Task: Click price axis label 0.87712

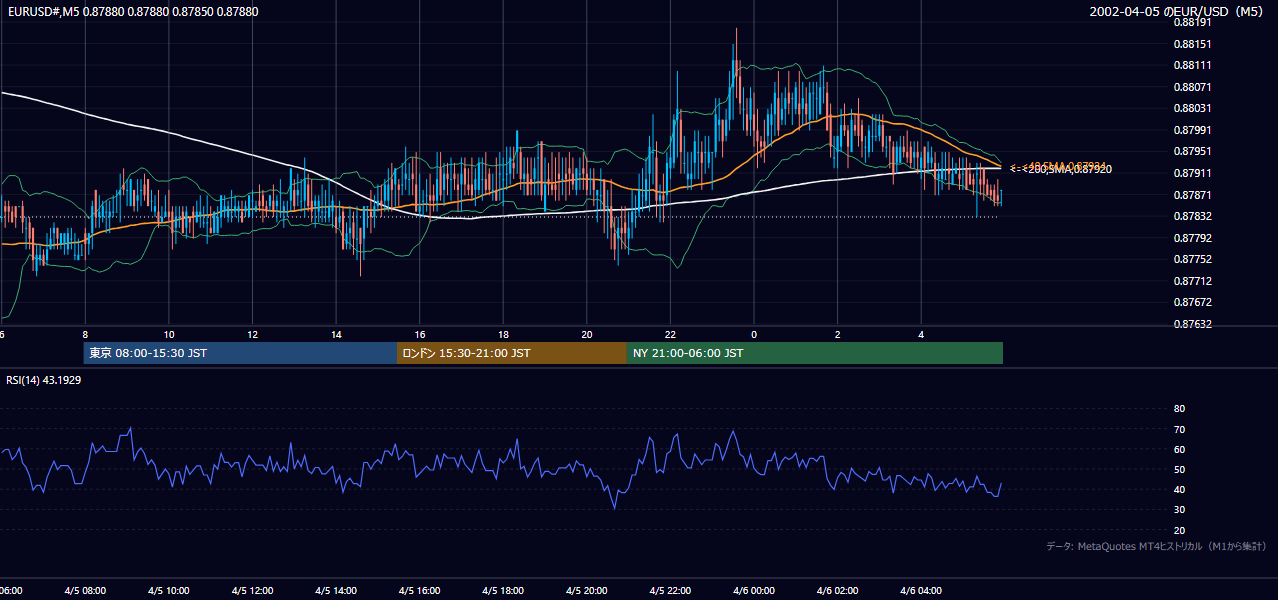Action: [1192, 281]
